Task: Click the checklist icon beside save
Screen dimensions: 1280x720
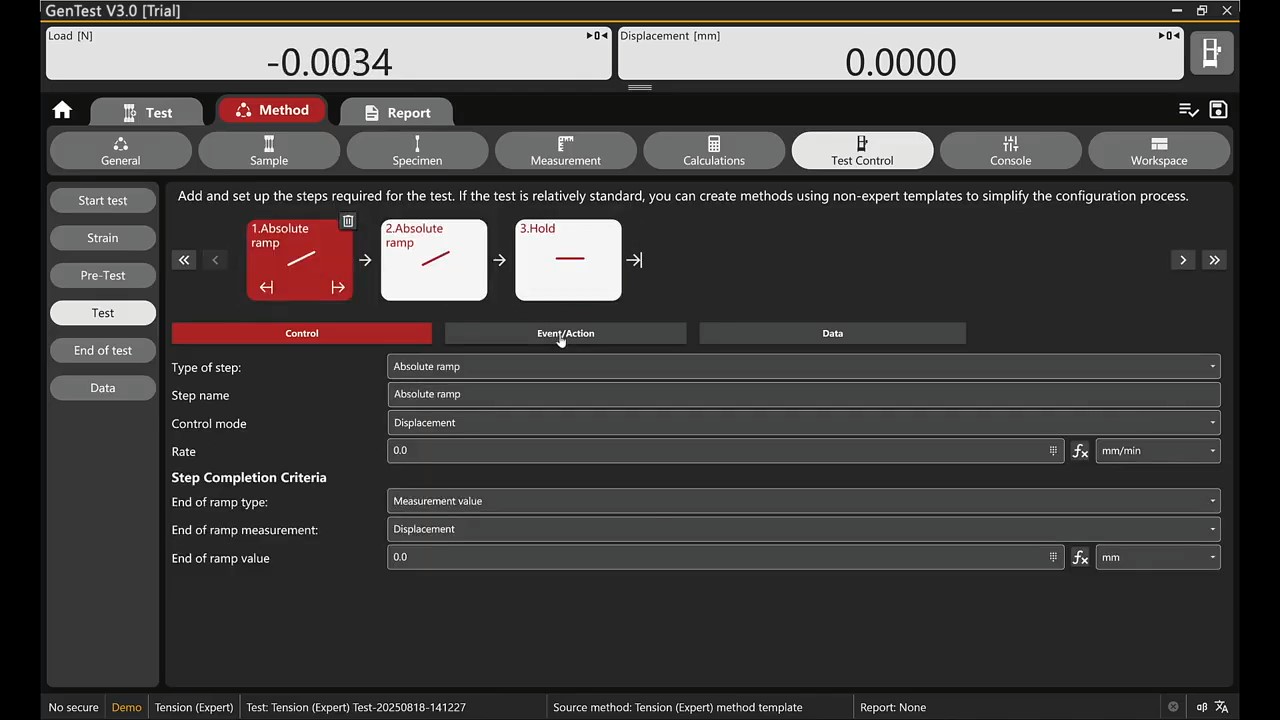Action: (1188, 110)
